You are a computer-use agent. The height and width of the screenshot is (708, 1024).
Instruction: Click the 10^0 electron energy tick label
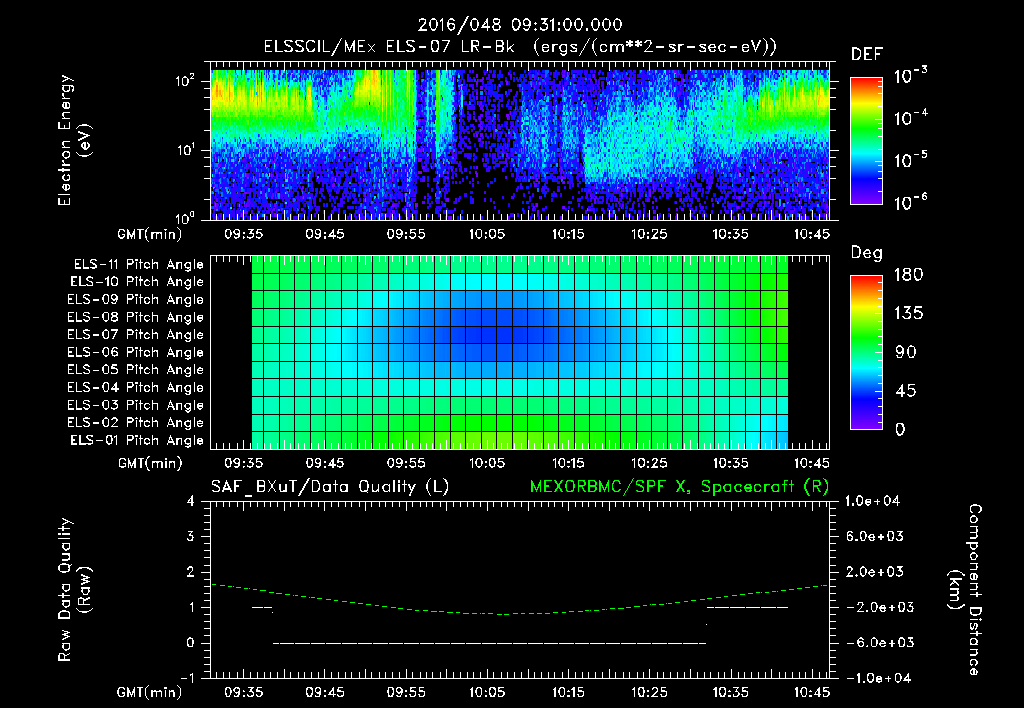[x=185, y=218]
